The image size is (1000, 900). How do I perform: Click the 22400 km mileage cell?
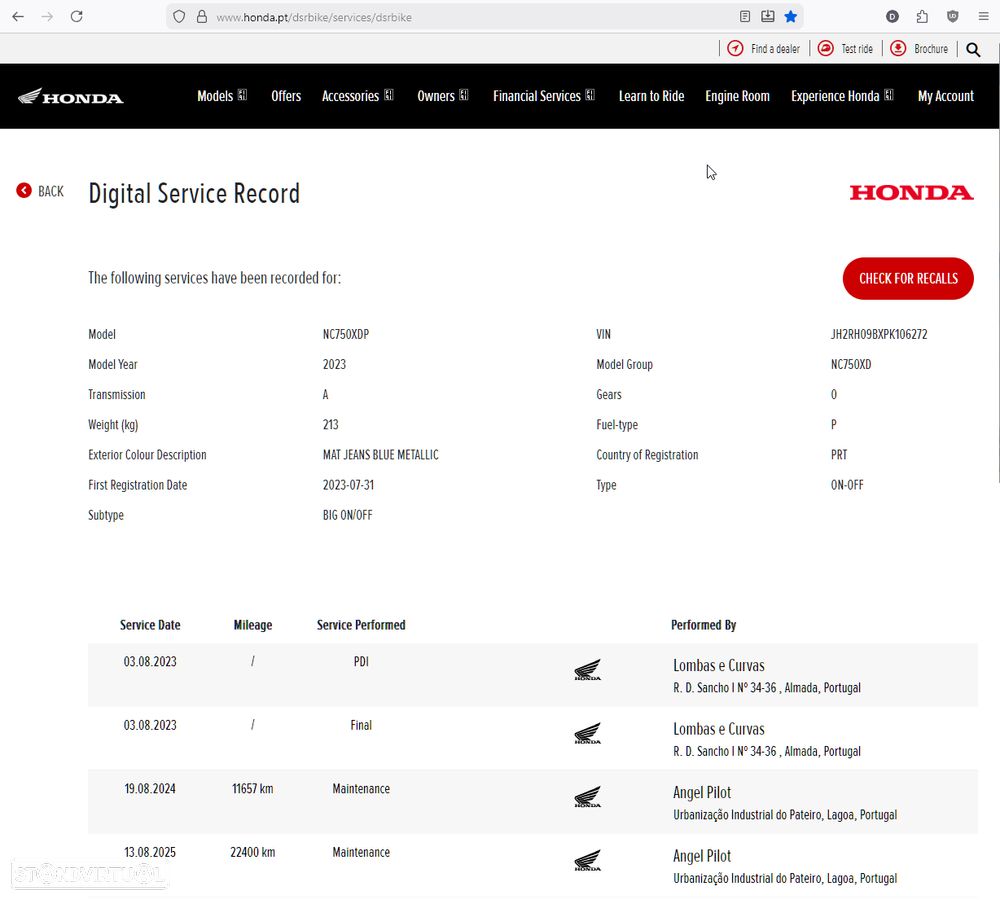pyautogui.click(x=253, y=853)
